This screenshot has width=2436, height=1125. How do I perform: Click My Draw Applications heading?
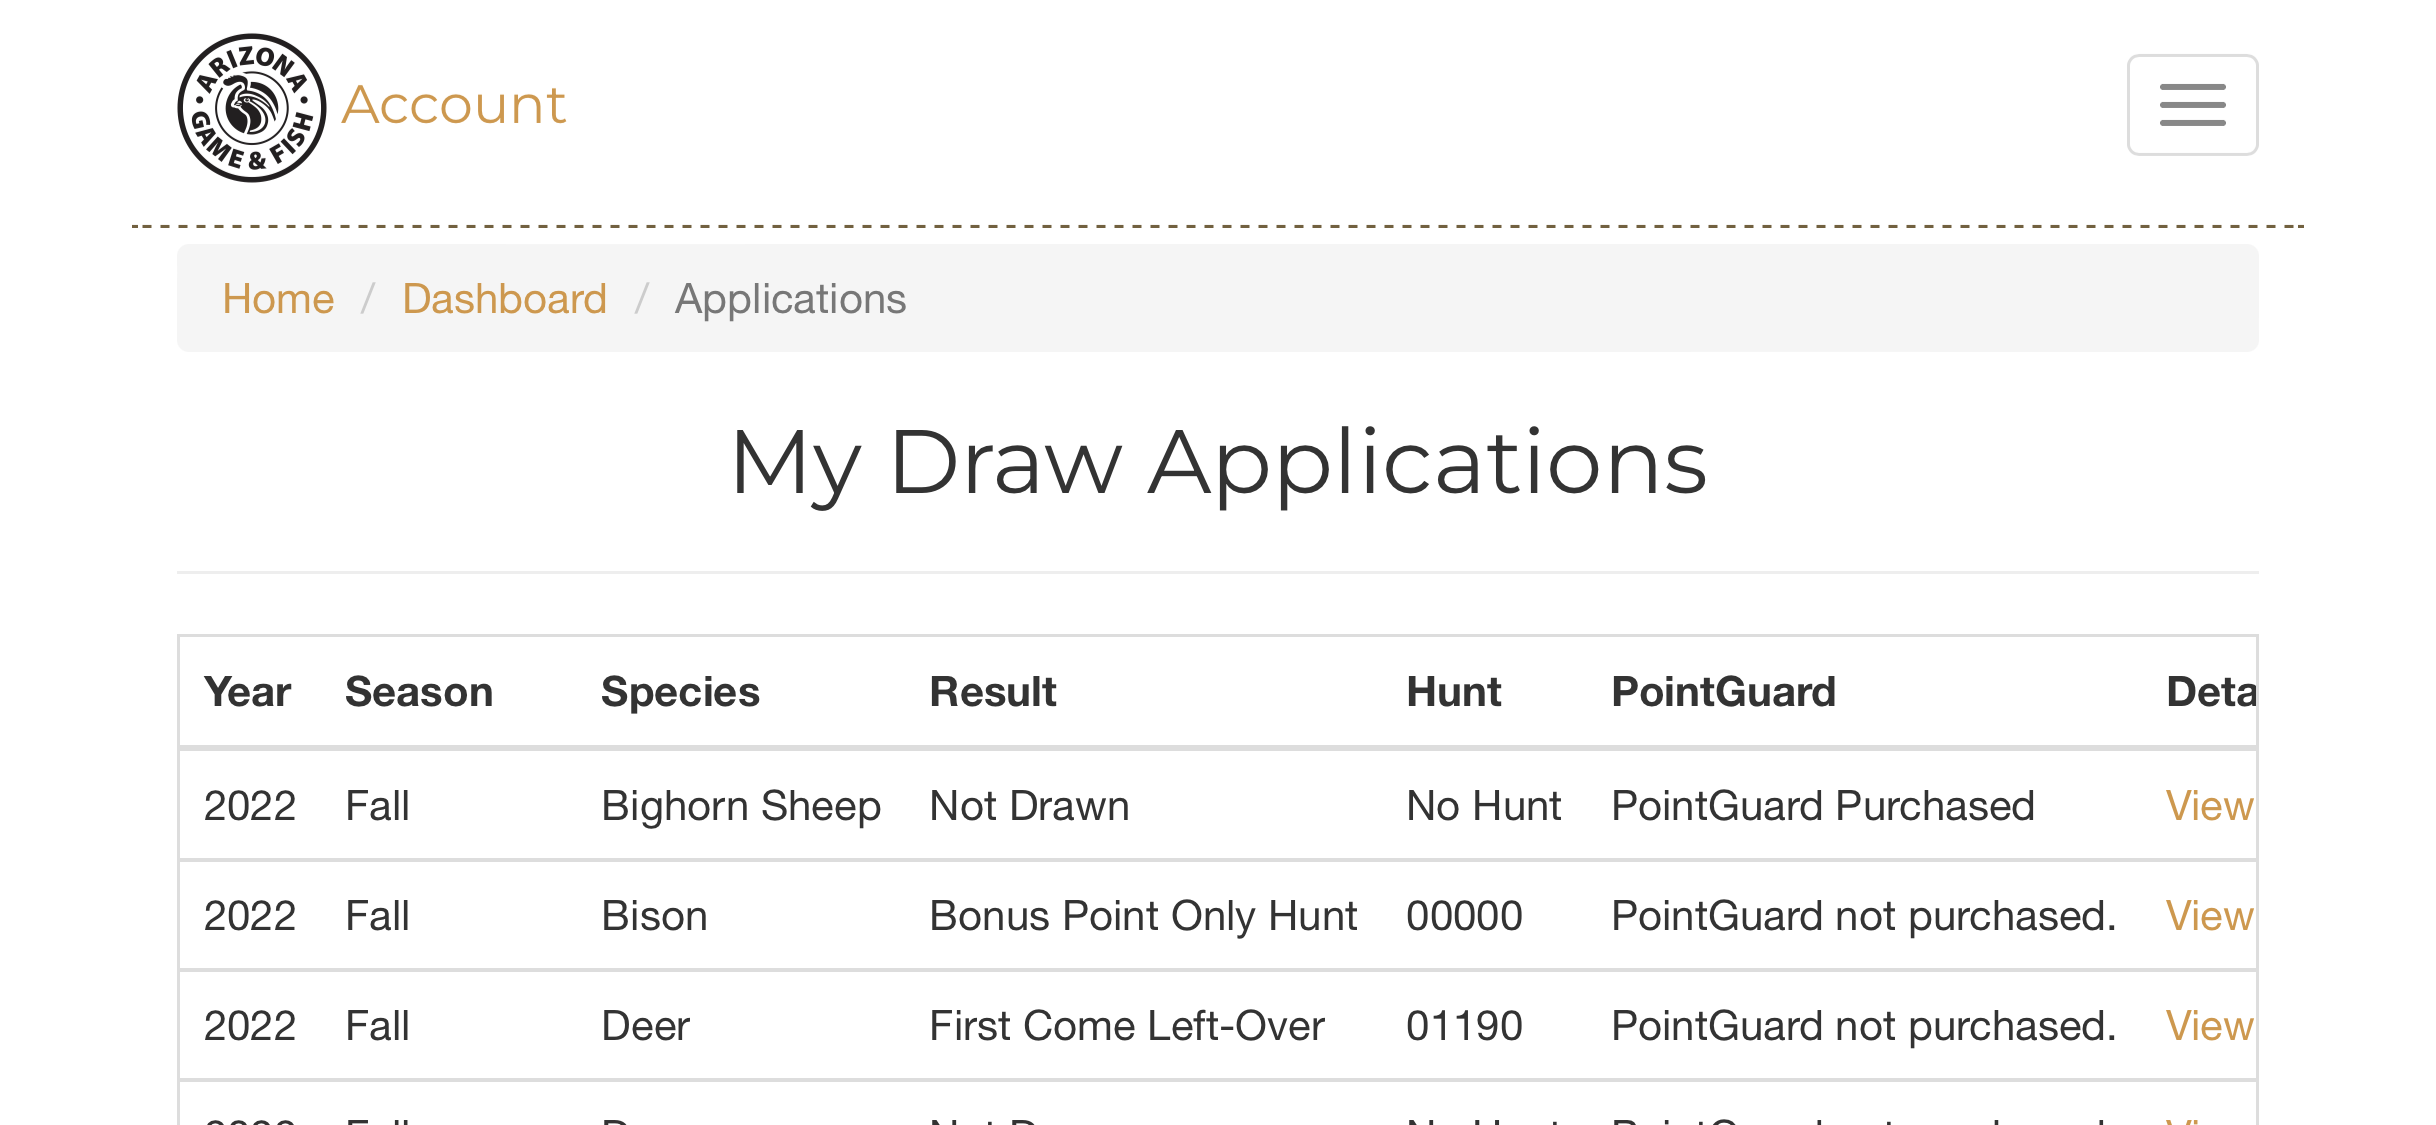1218,464
